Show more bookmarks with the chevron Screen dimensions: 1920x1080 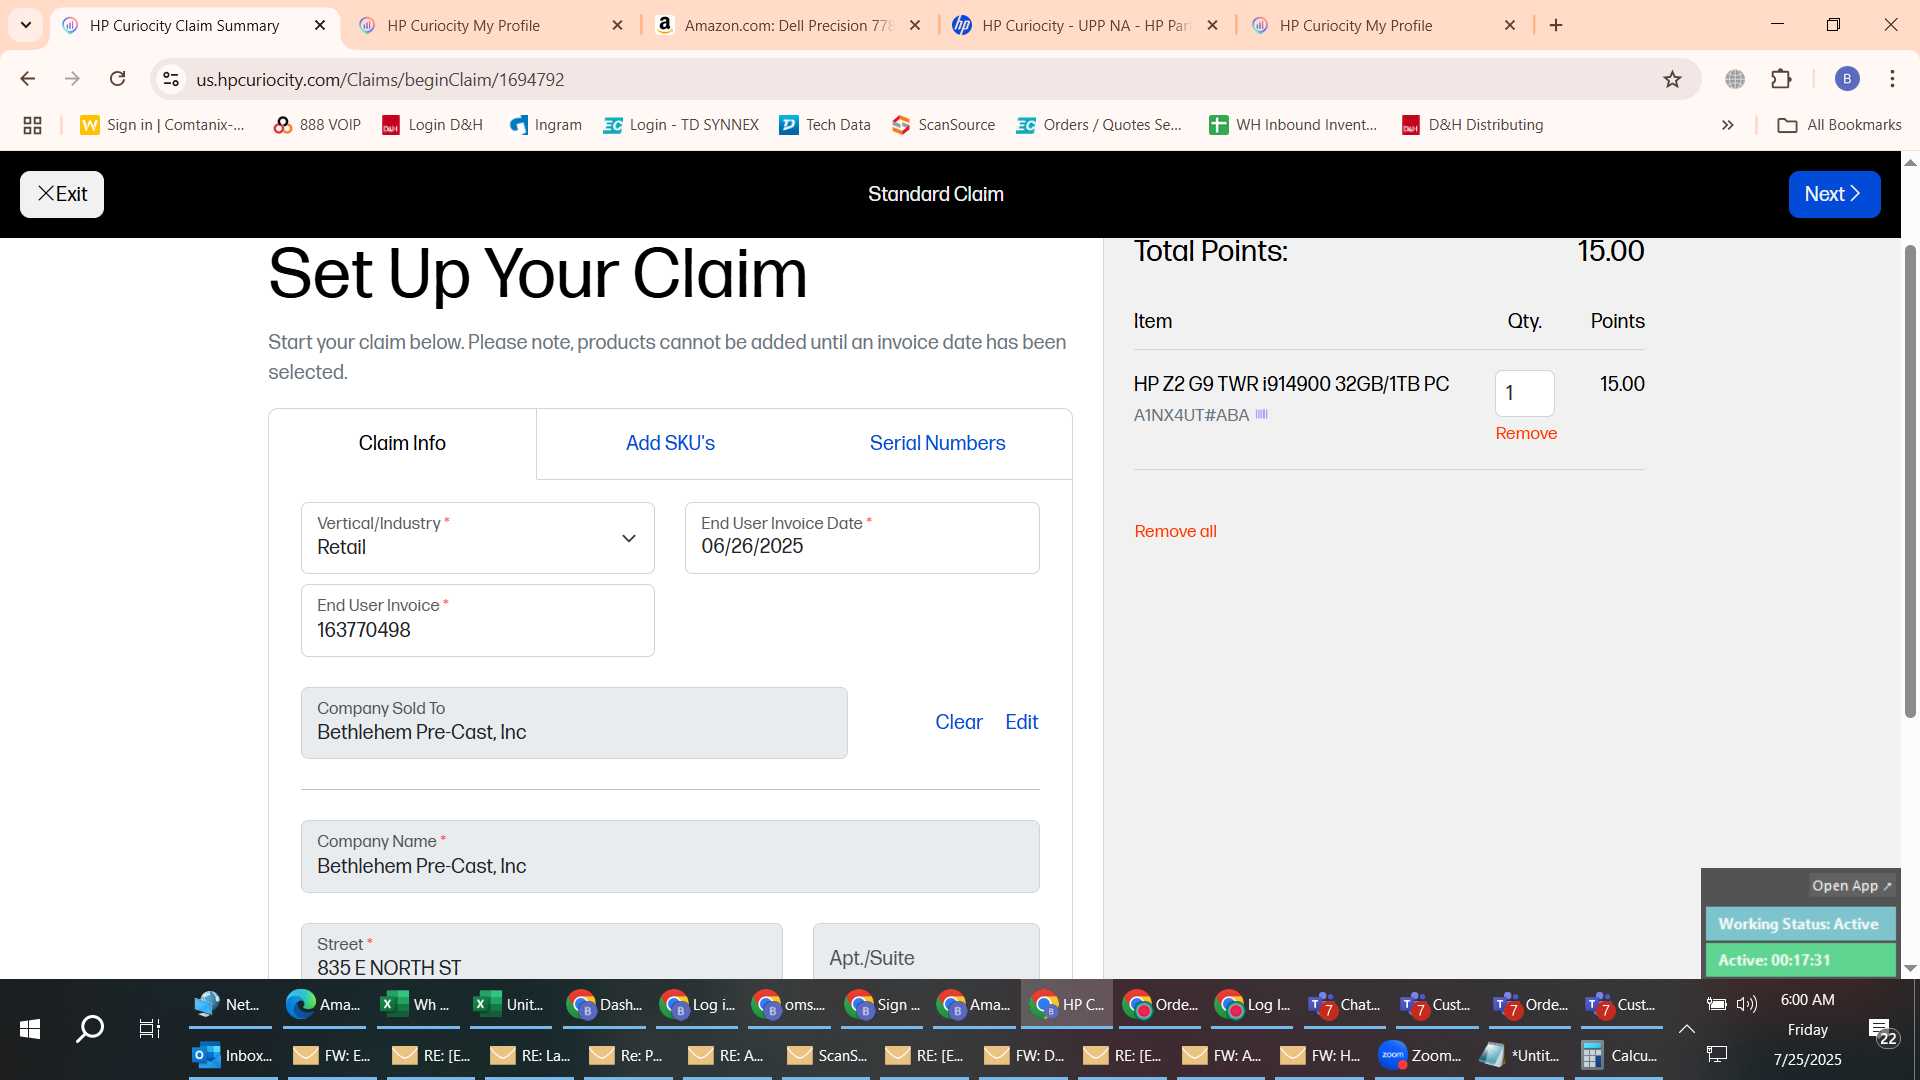pyautogui.click(x=1727, y=125)
